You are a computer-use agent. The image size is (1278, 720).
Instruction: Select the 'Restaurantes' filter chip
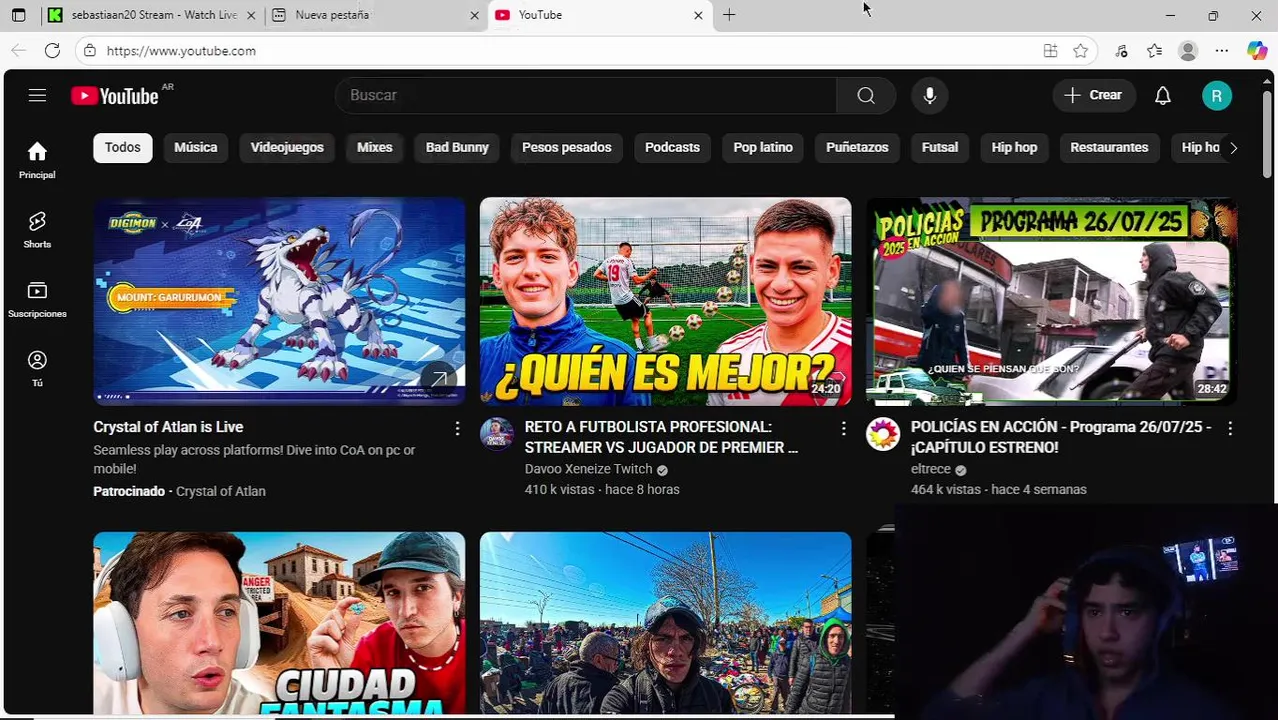pos(1109,147)
